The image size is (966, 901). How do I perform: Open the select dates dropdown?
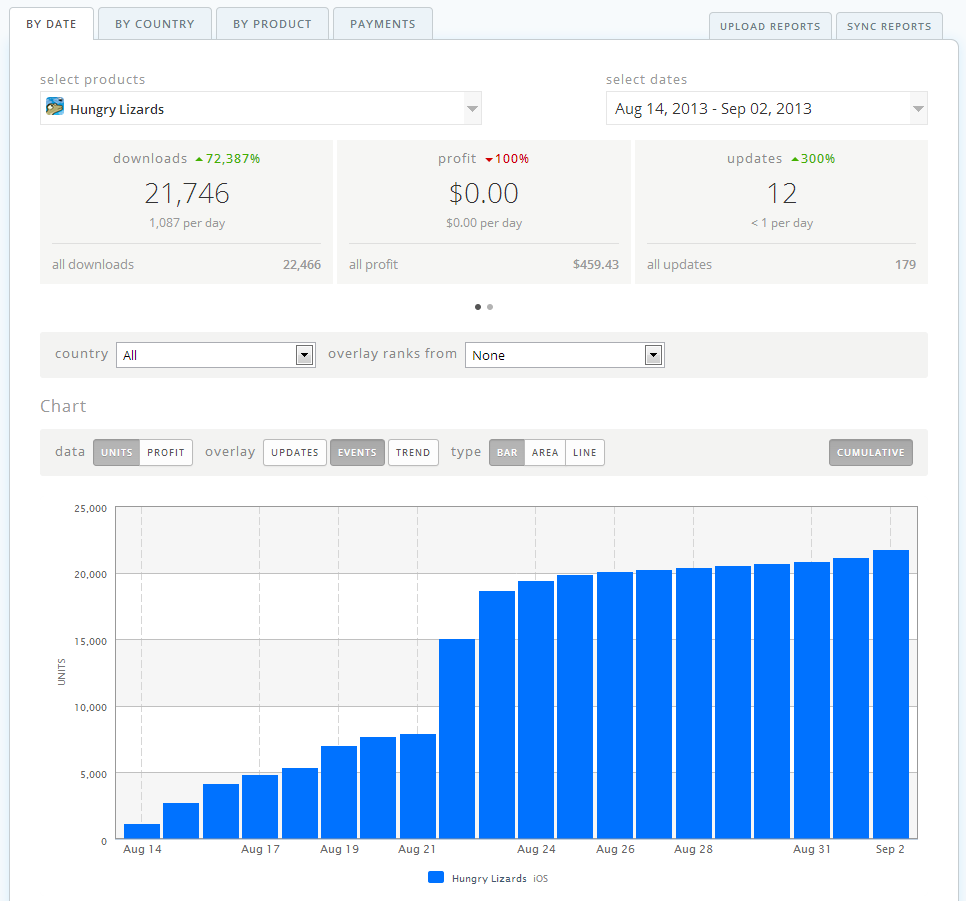766,108
